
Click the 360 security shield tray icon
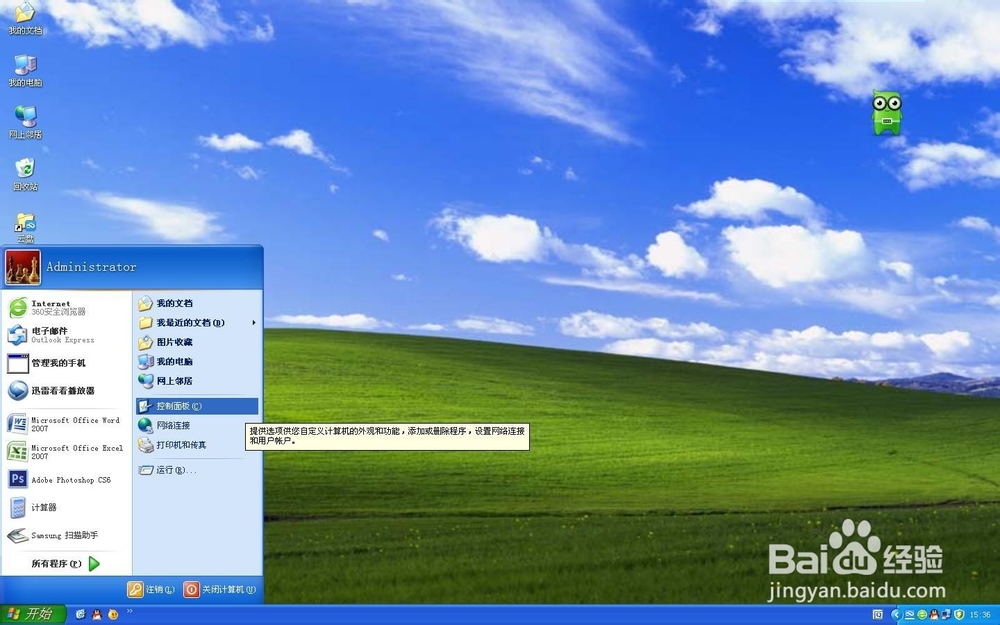pyautogui.click(x=959, y=615)
